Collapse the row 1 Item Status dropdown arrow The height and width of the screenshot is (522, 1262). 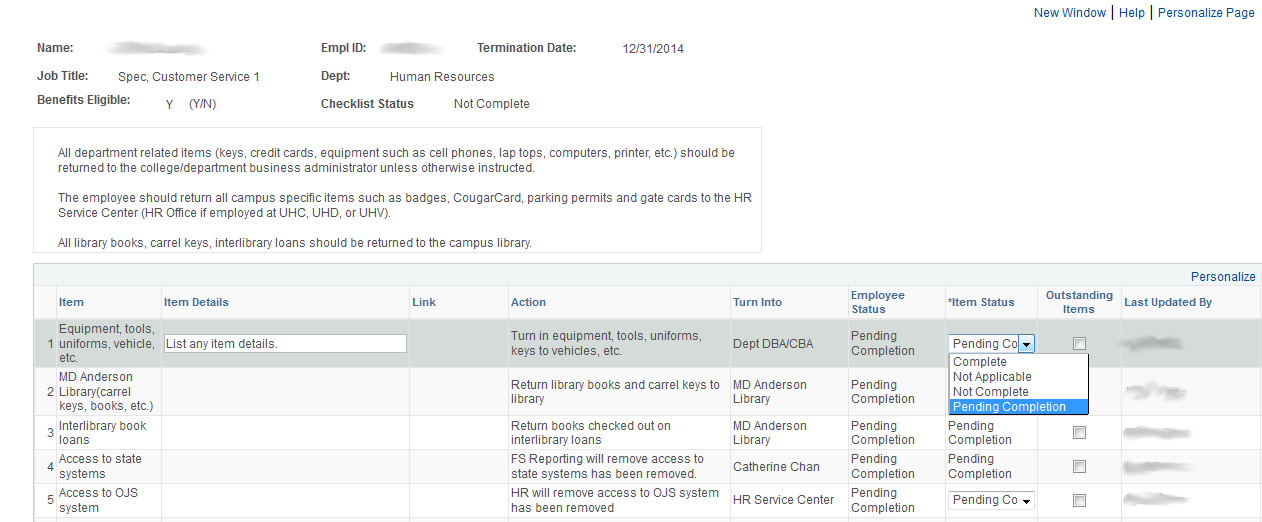[1027, 344]
